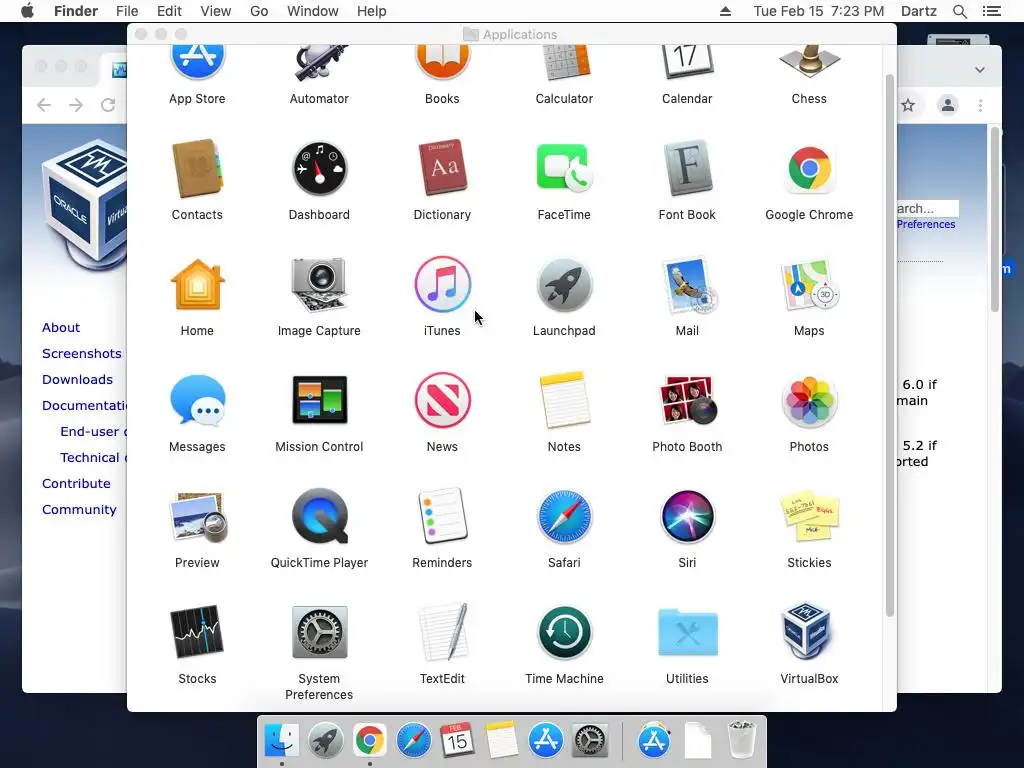Click the eject icon in menu bar
1024x768 pixels.
click(726, 11)
